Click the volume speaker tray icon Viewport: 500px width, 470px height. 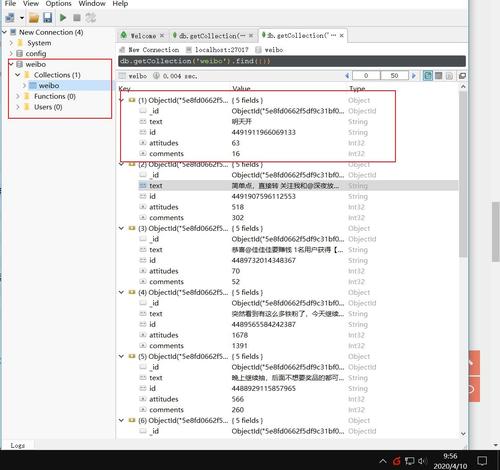[x=422, y=461]
